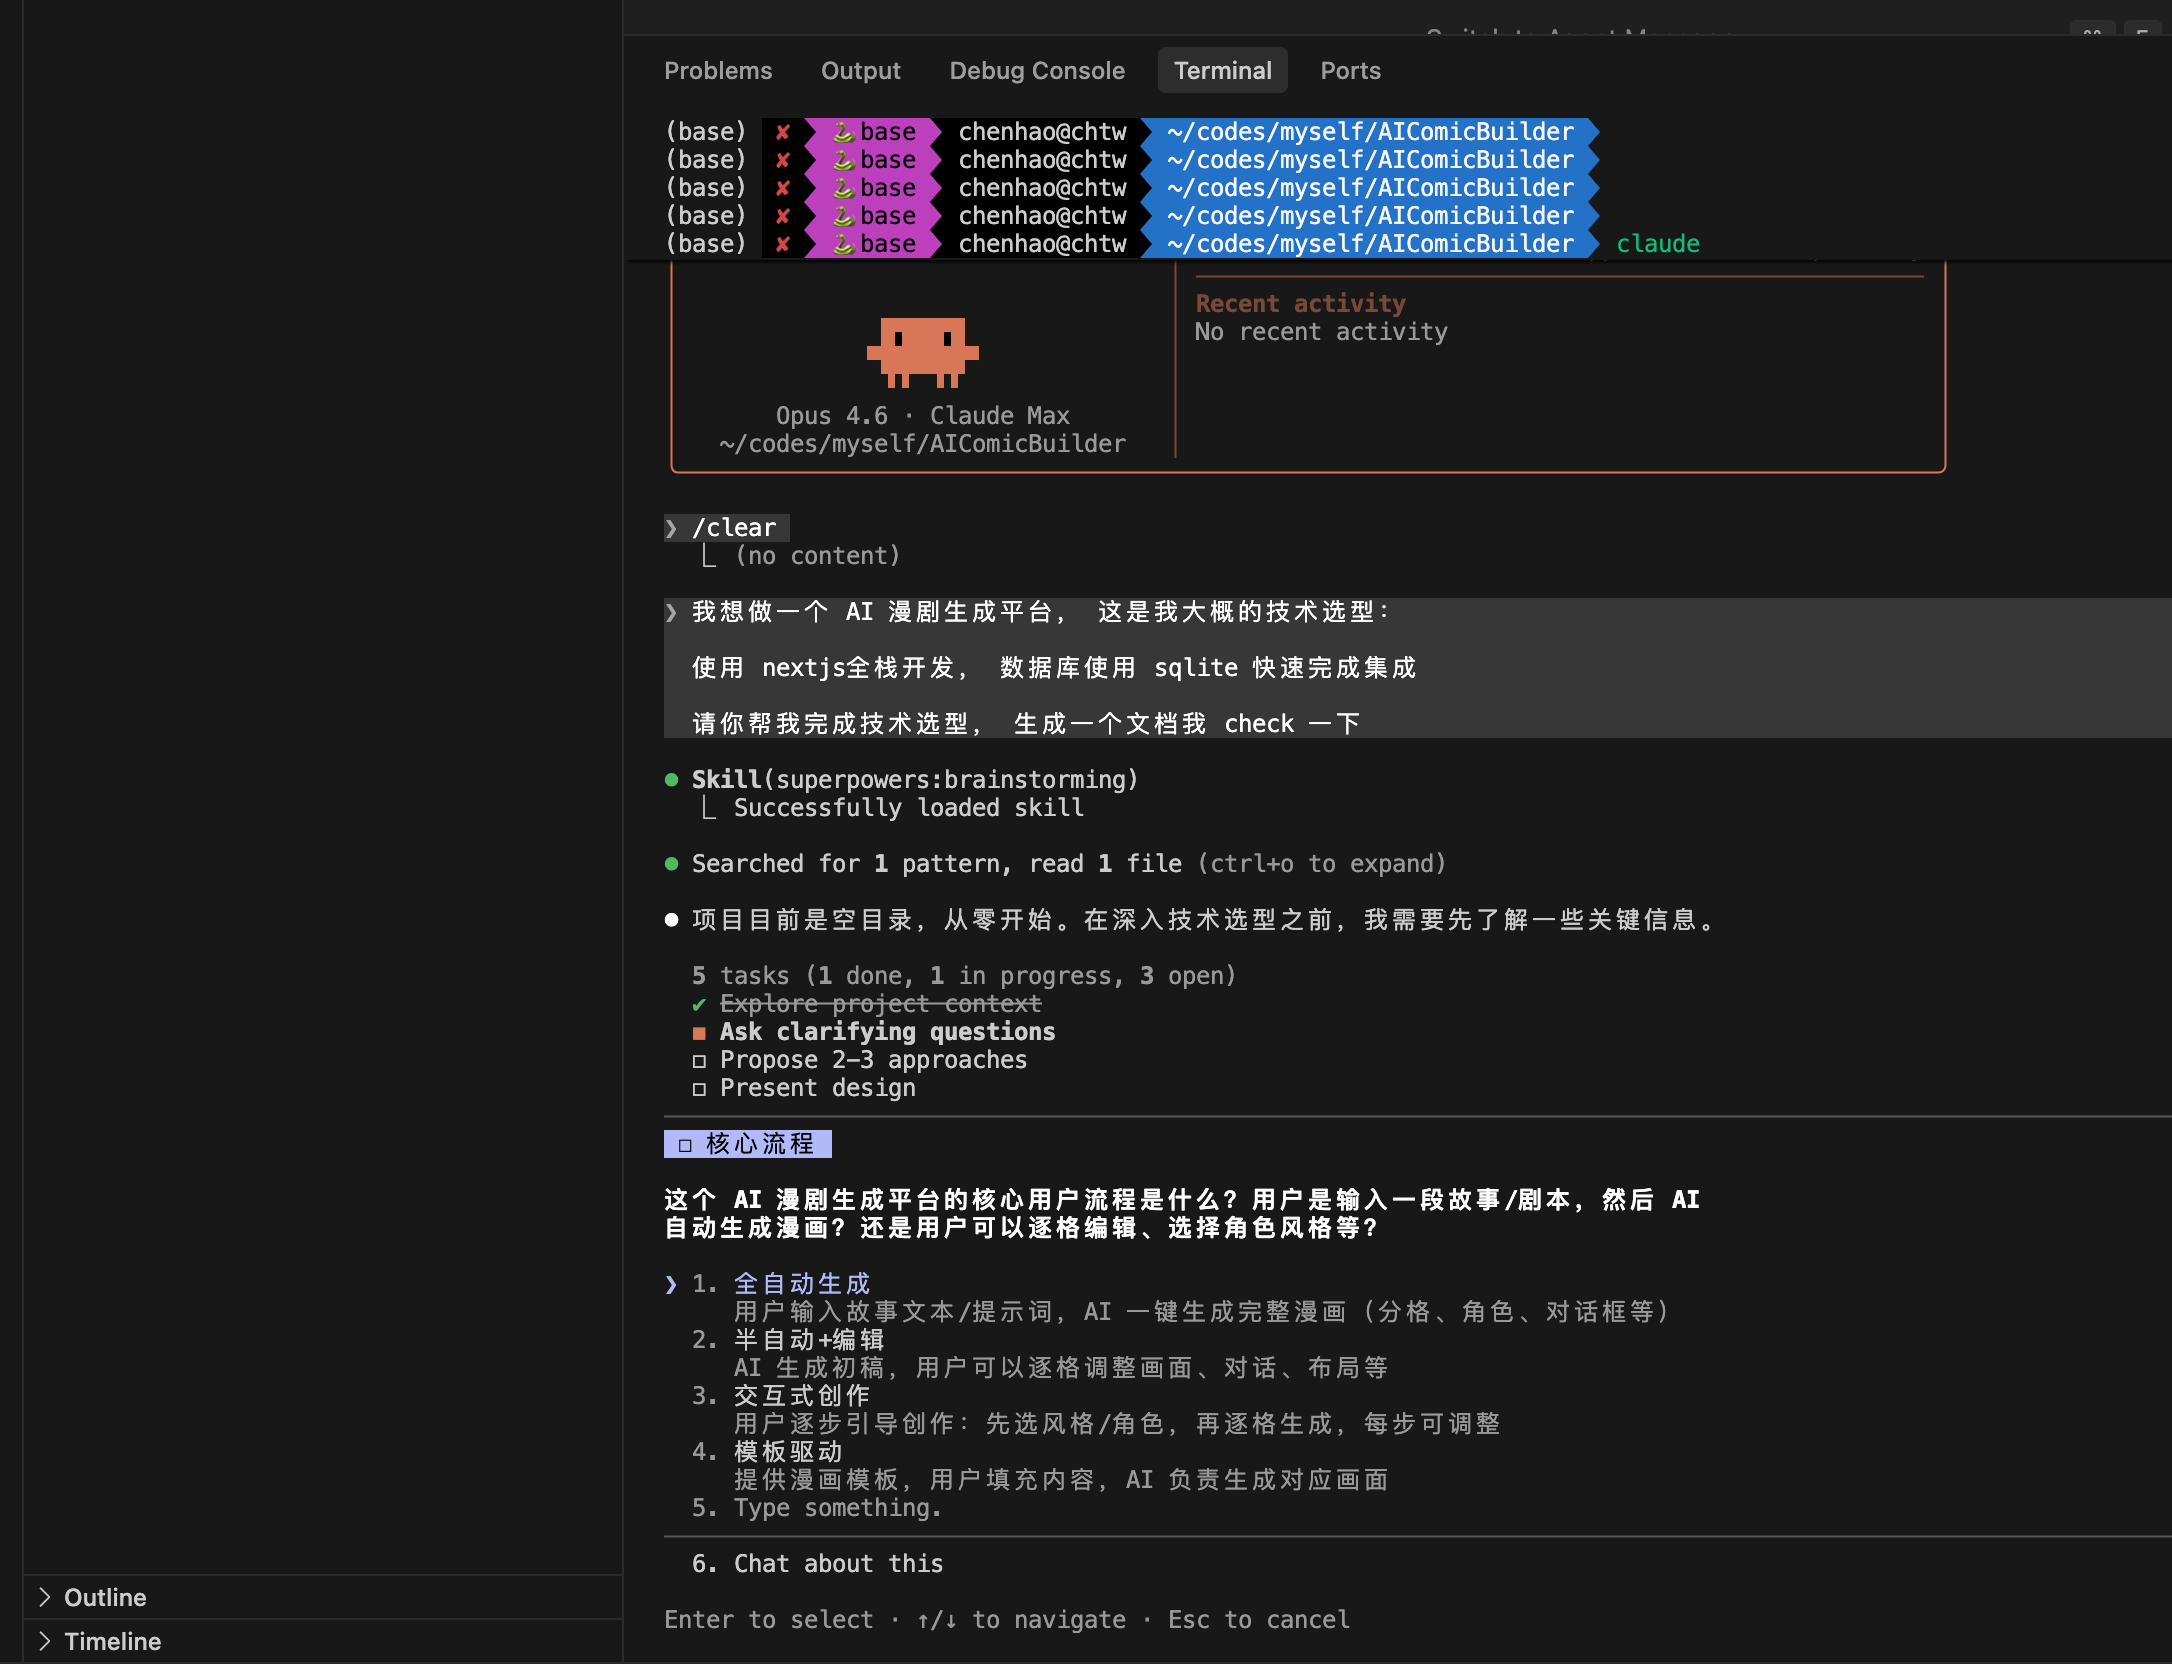Toggle the Present design task box
The width and height of the screenshot is (2172, 1664).
(699, 1088)
